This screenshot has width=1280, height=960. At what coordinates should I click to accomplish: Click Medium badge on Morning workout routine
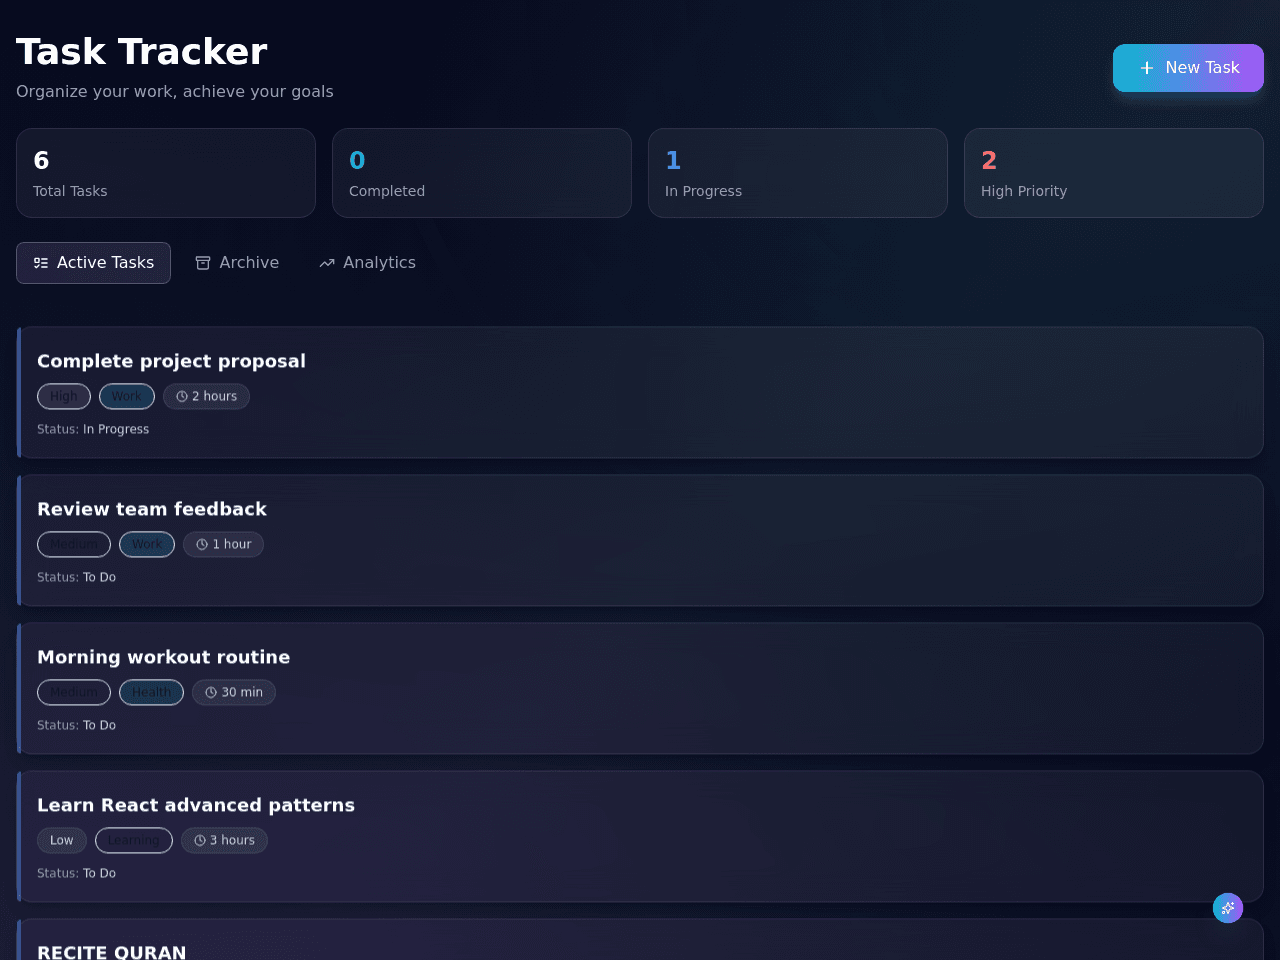[x=74, y=693]
